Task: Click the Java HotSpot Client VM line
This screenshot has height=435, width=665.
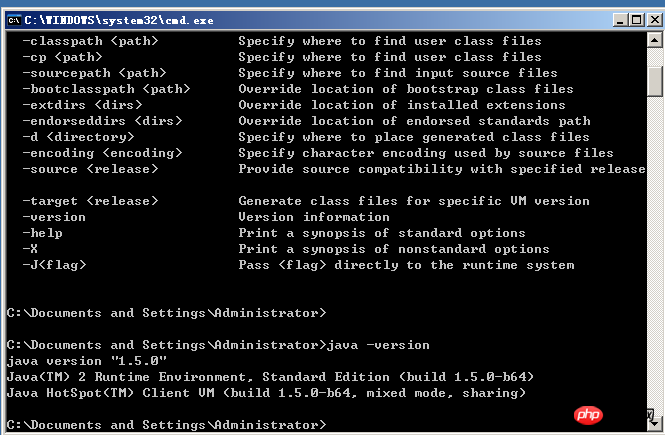Action: click(266, 393)
